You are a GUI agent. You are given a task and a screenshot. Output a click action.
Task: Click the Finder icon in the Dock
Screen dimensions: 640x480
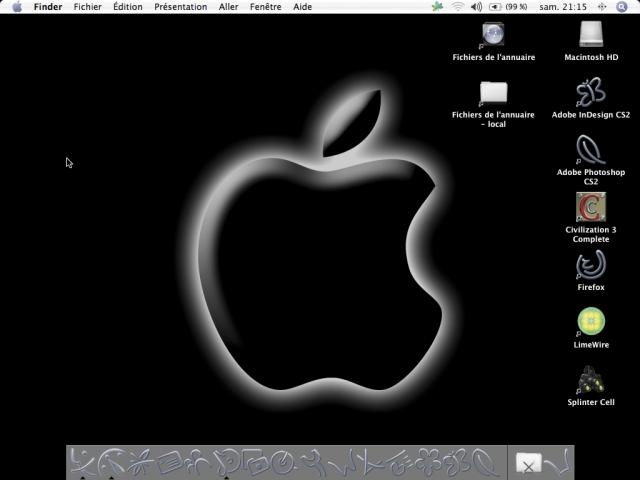(x=82, y=463)
